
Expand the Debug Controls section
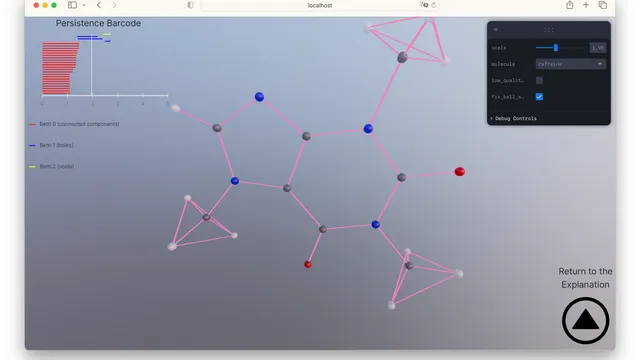[514, 118]
